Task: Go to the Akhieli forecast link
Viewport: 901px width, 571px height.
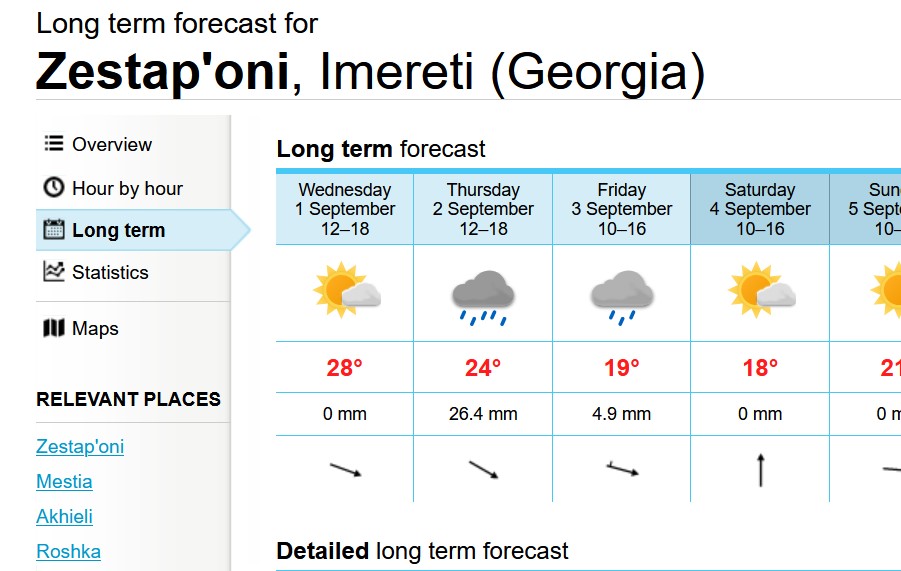Action: click(x=64, y=516)
